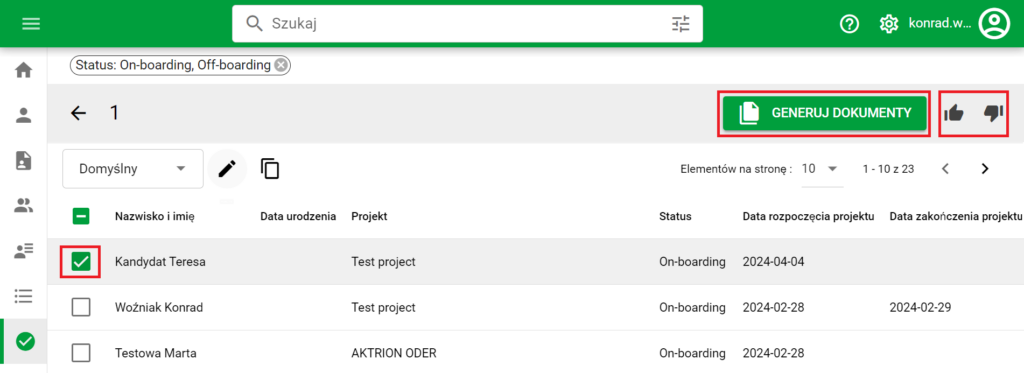Screen dimensions: 1024x373
Task: Sort by Nazwisko i imię column
Action: (155, 216)
